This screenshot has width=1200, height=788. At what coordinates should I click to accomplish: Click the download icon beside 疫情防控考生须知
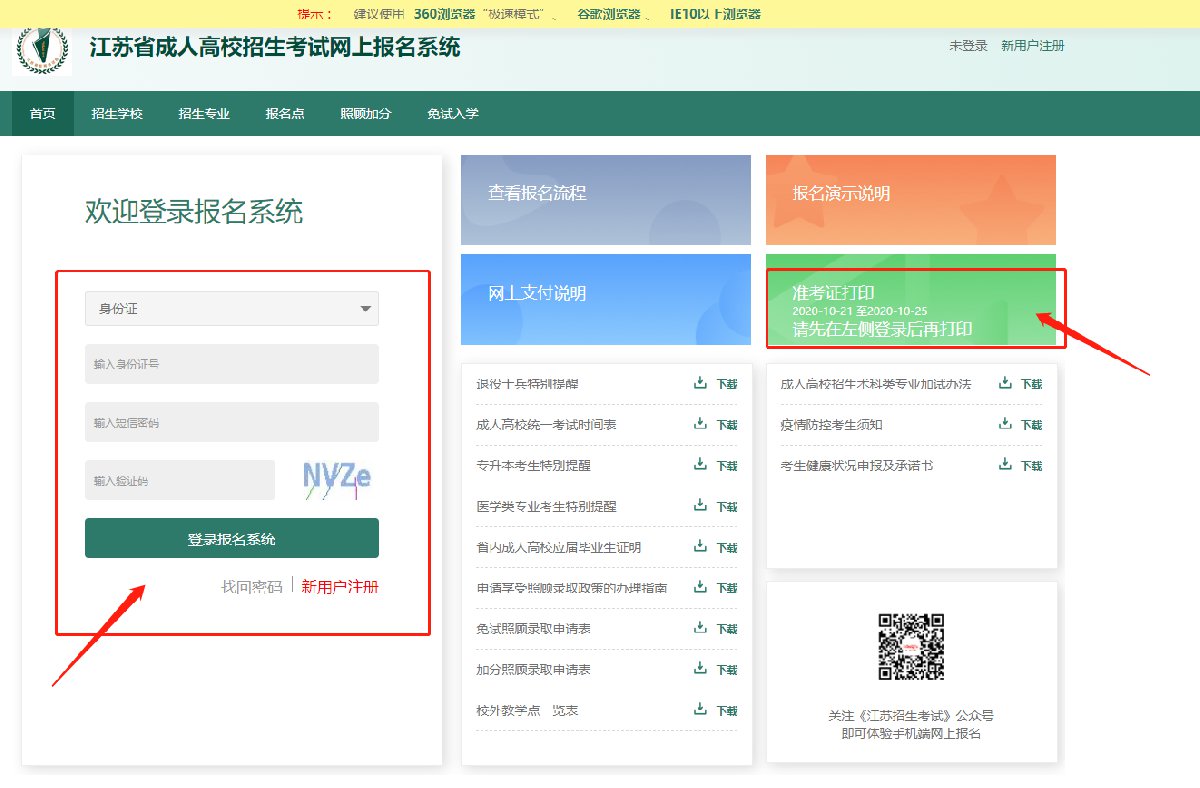(1005, 424)
